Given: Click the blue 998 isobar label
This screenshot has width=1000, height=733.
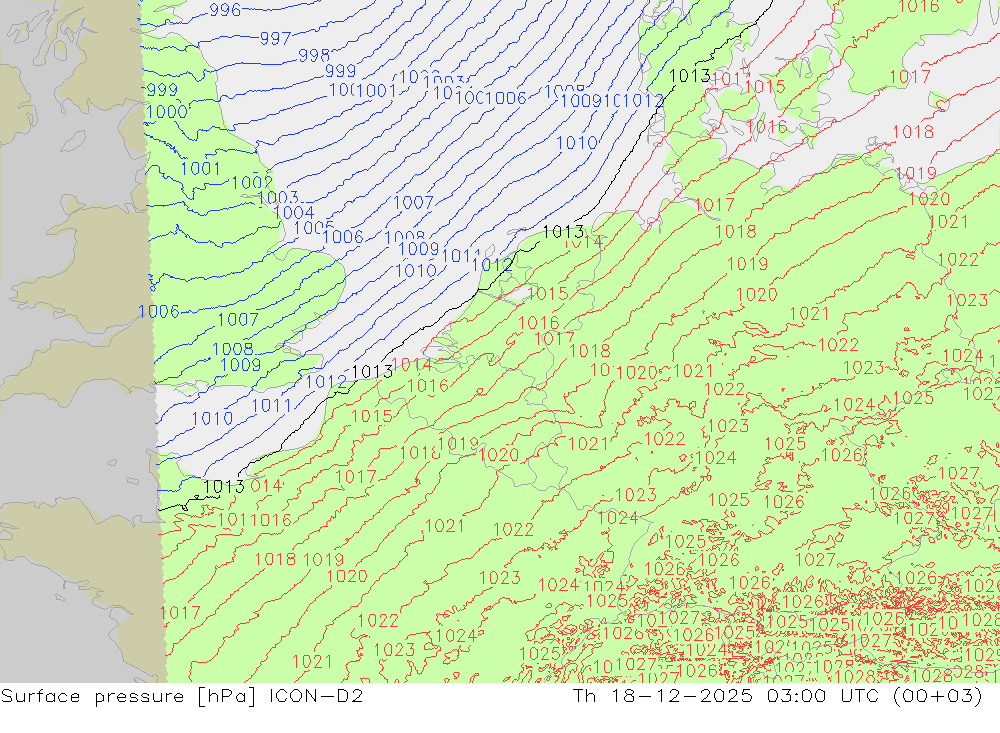Looking at the screenshot, I should [314, 56].
